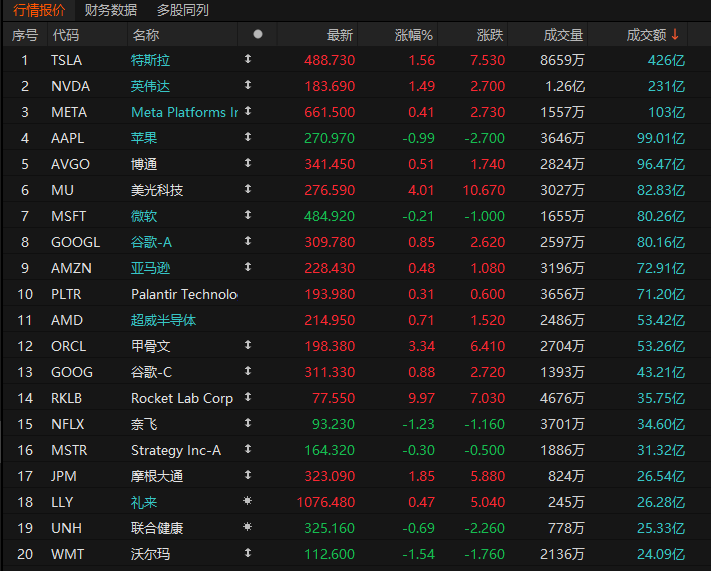The width and height of the screenshot is (711, 571).
Task: Open the 多股同列 tab
Action: pyautogui.click(x=183, y=10)
